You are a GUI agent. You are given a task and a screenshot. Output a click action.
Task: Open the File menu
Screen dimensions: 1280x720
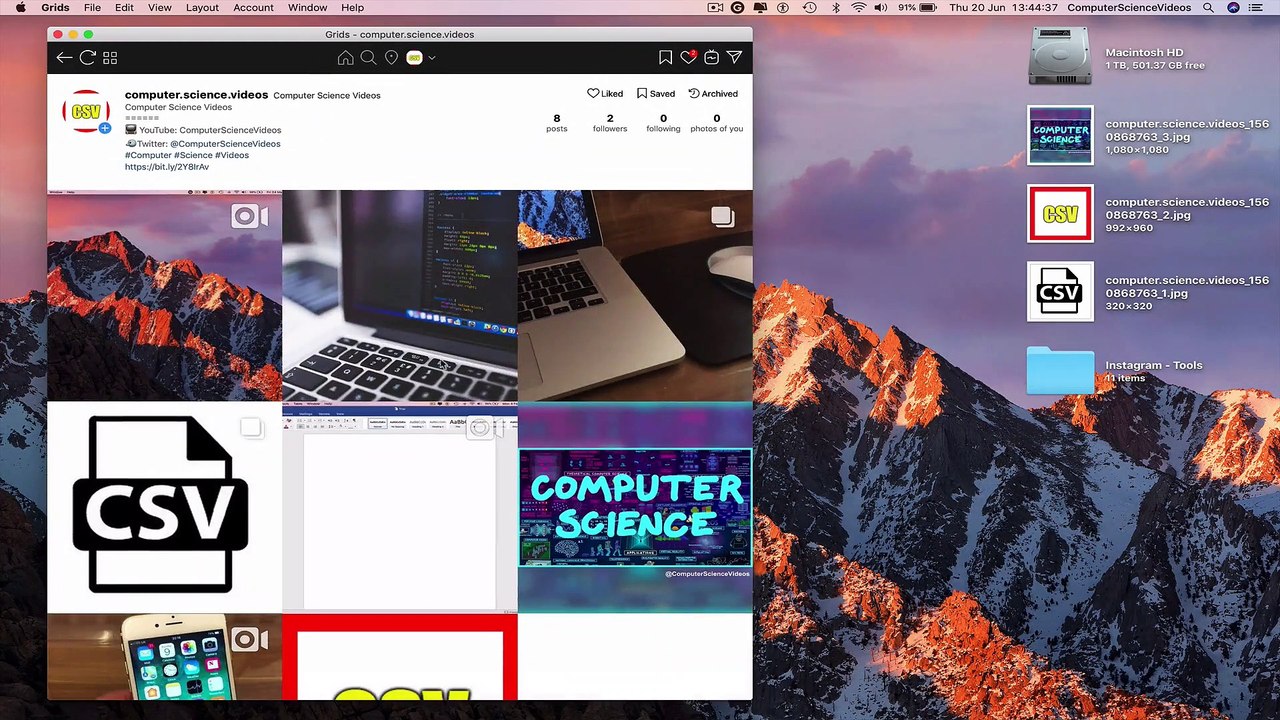(92, 8)
